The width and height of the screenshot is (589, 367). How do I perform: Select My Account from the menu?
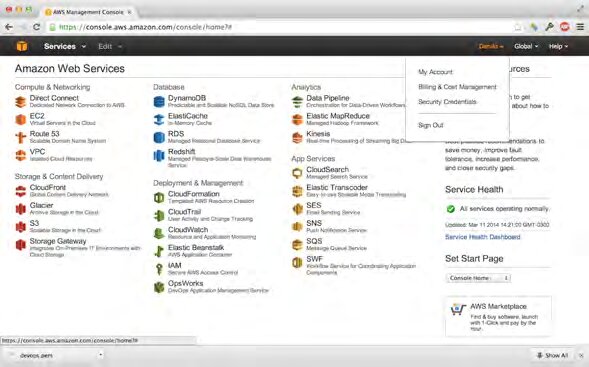coord(435,72)
